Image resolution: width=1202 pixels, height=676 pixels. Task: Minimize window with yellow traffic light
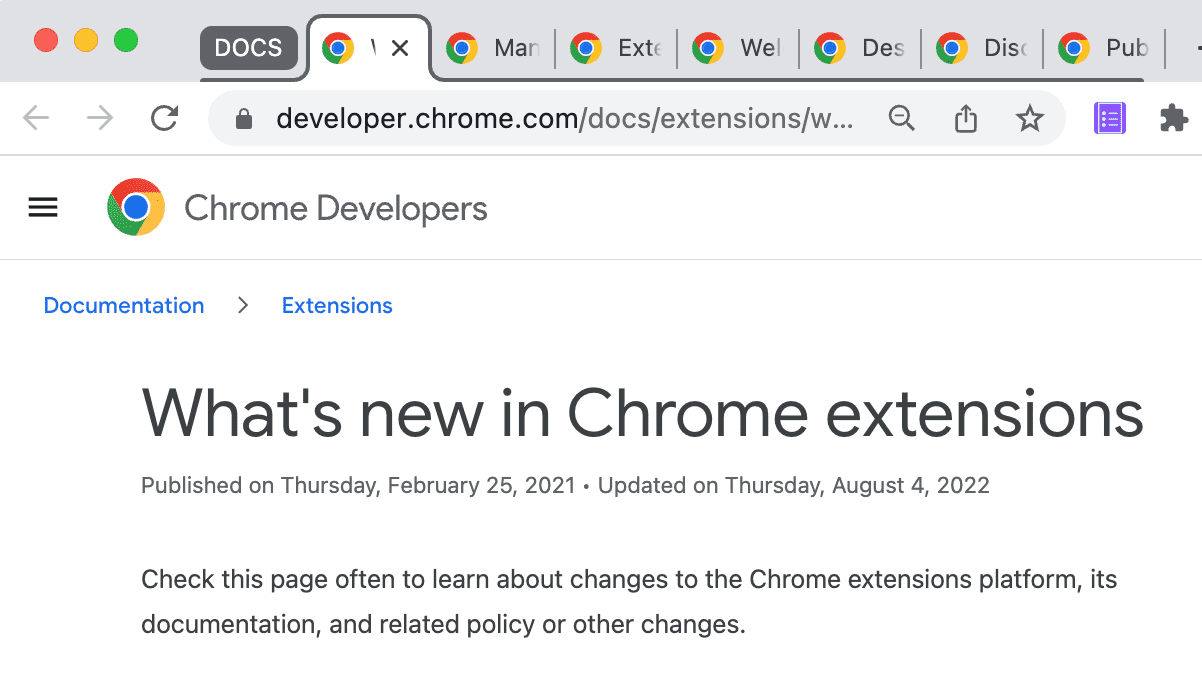pyautogui.click(x=86, y=41)
